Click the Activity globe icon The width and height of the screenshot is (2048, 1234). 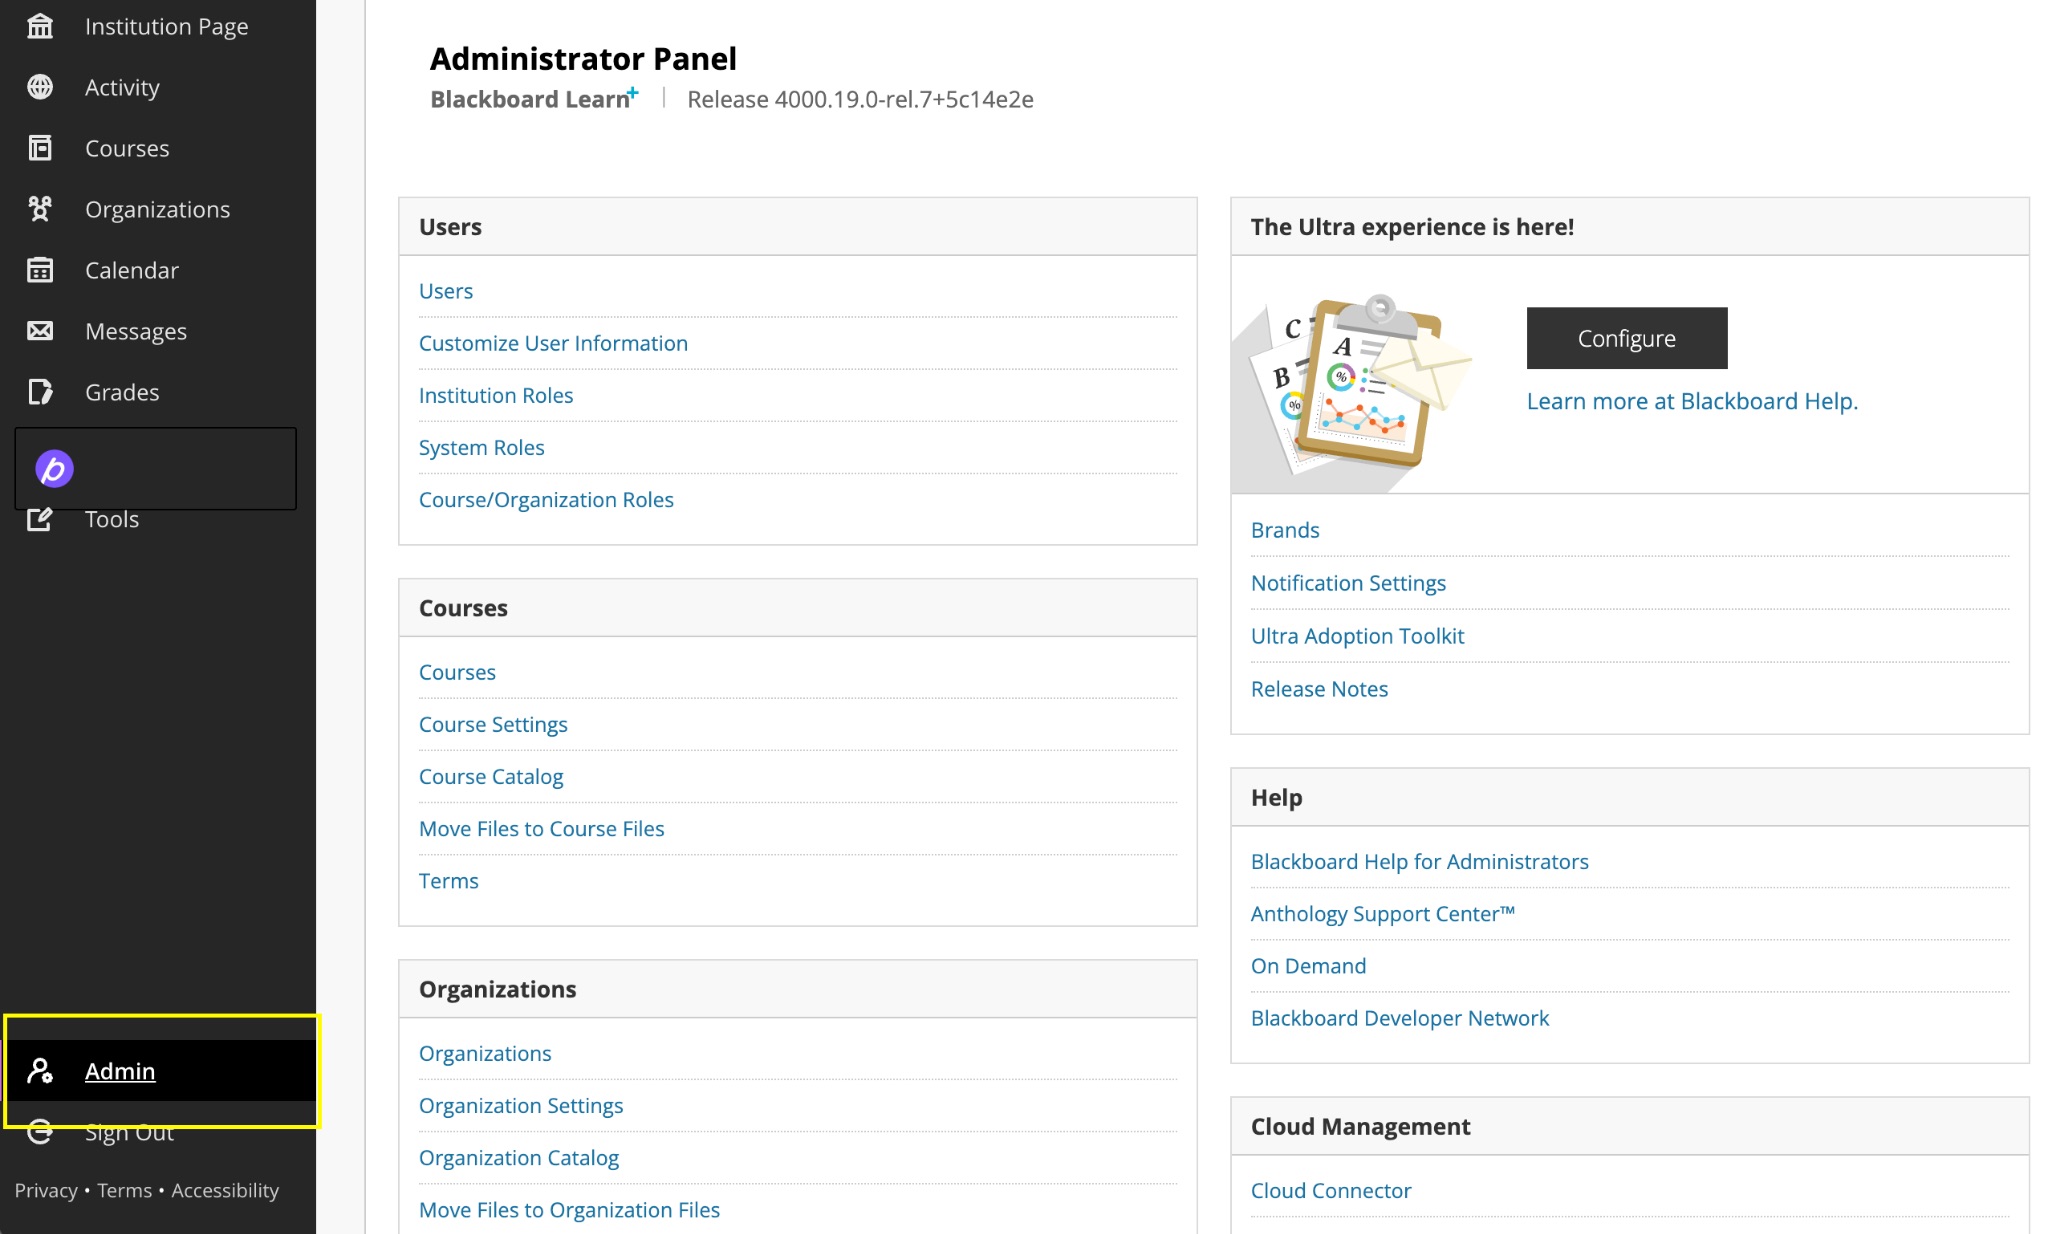pos(40,87)
